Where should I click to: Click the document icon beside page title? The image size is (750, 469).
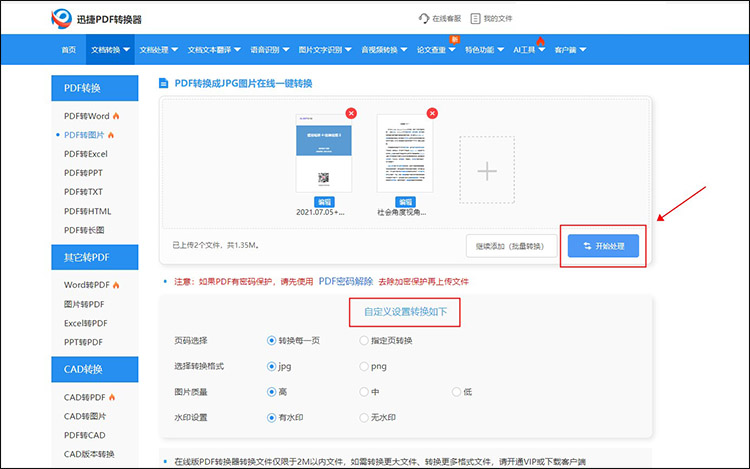tap(164, 84)
